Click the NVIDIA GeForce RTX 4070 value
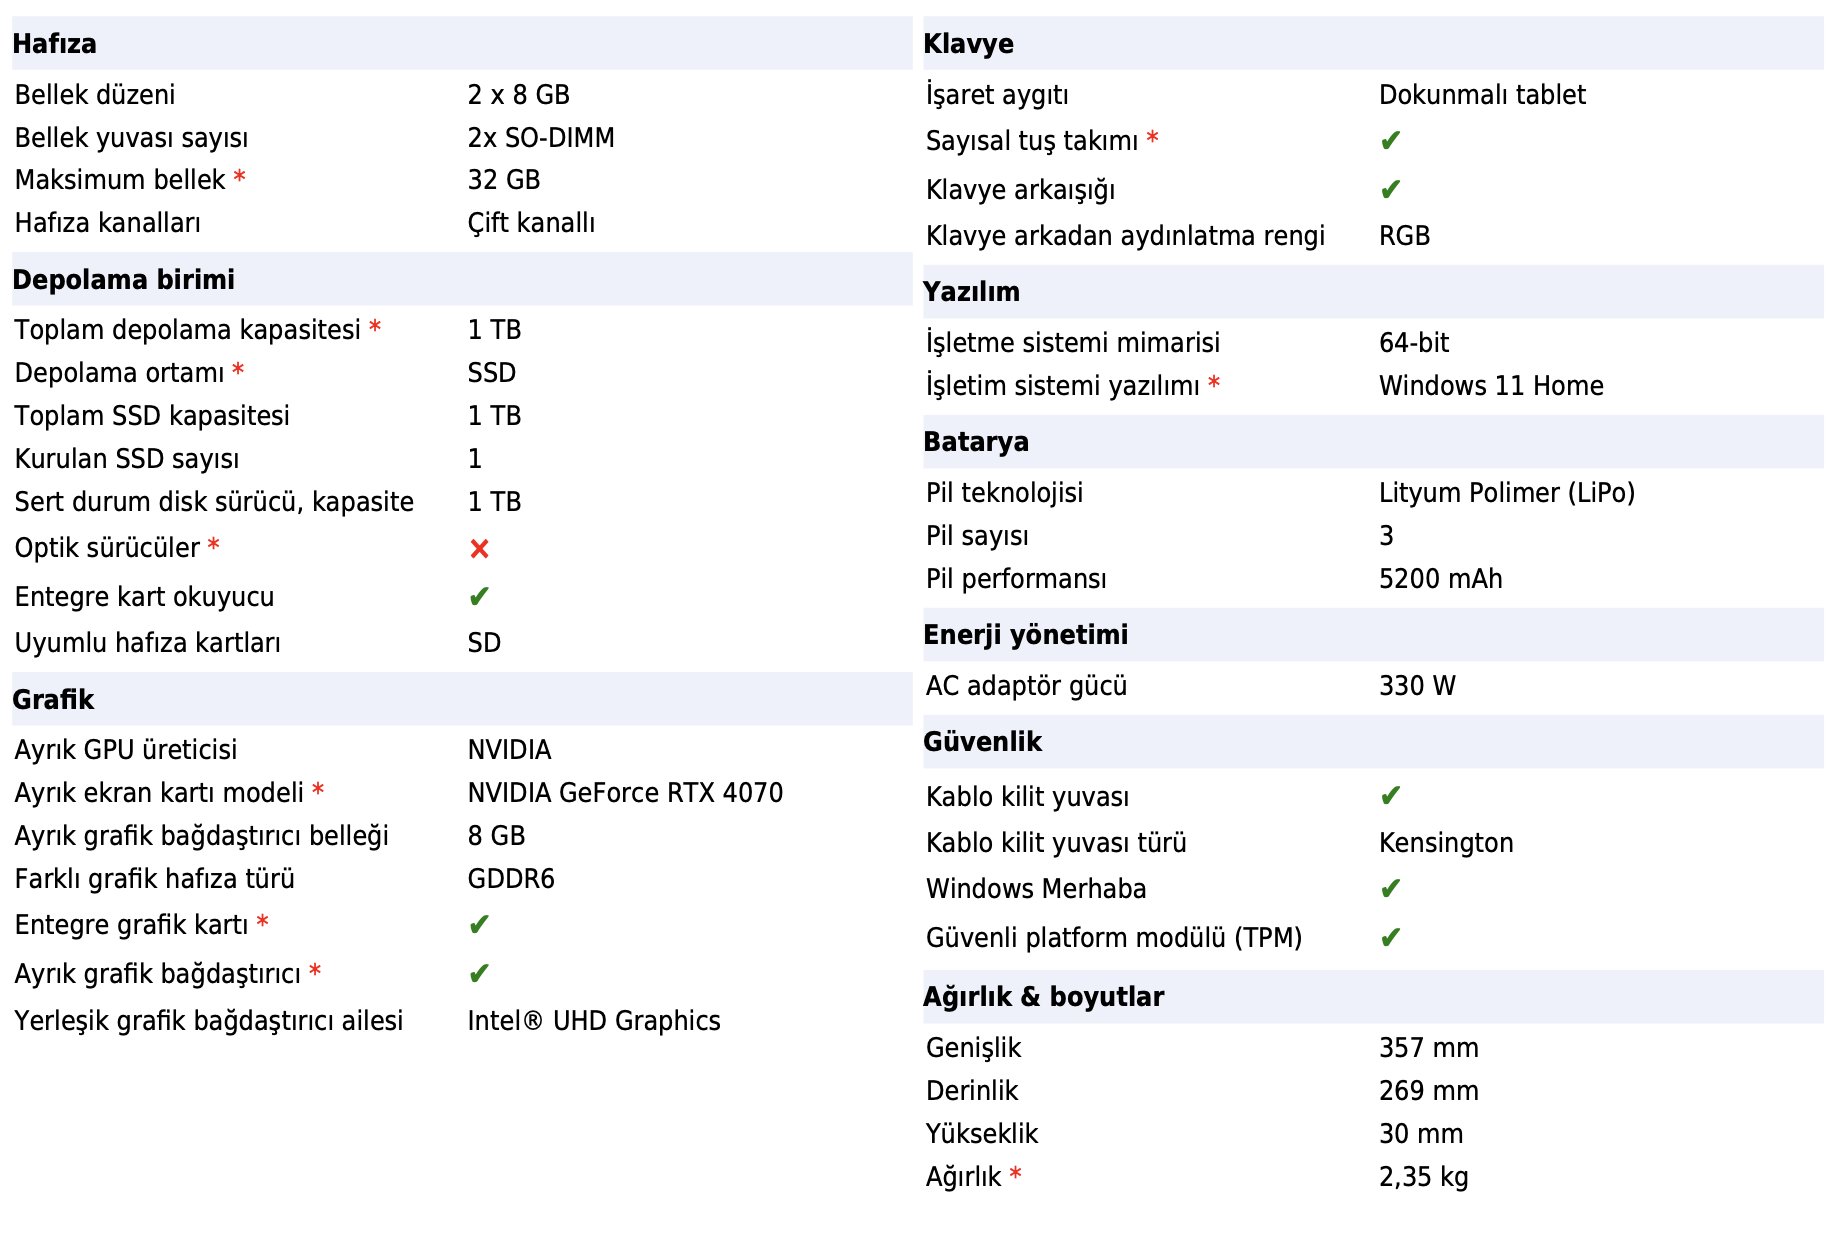Screen dimensions: 1838x1236 (625, 793)
